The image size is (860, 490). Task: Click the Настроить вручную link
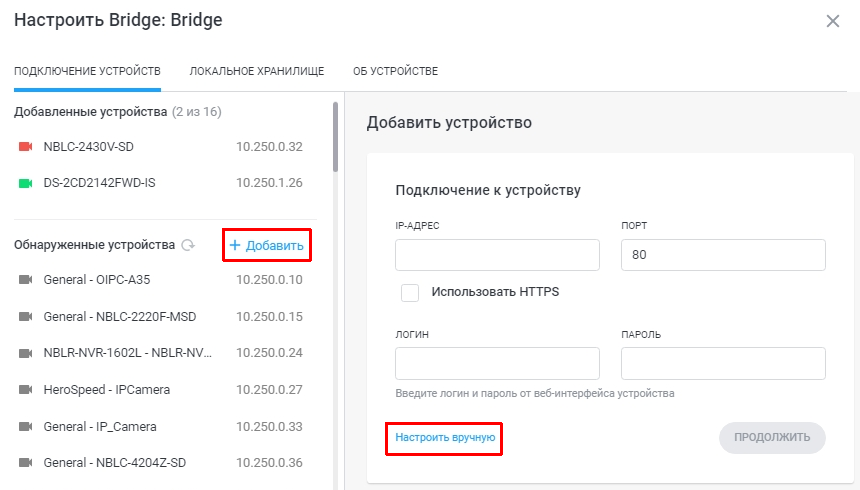(x=445, y=437)
